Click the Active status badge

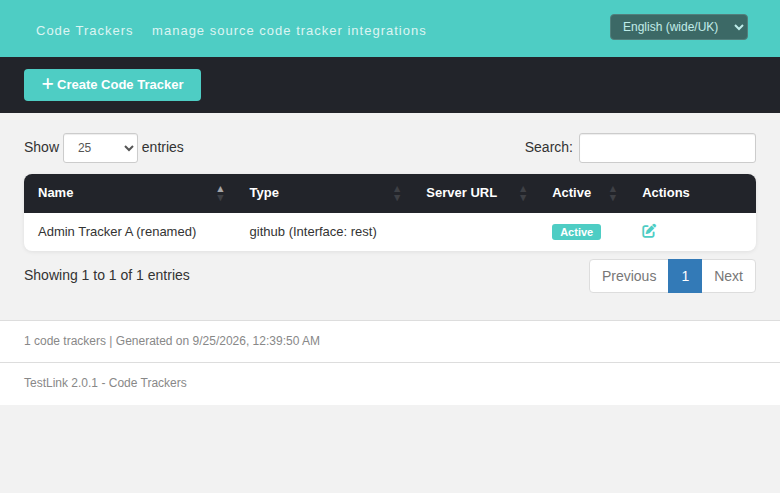coord(577,232)
